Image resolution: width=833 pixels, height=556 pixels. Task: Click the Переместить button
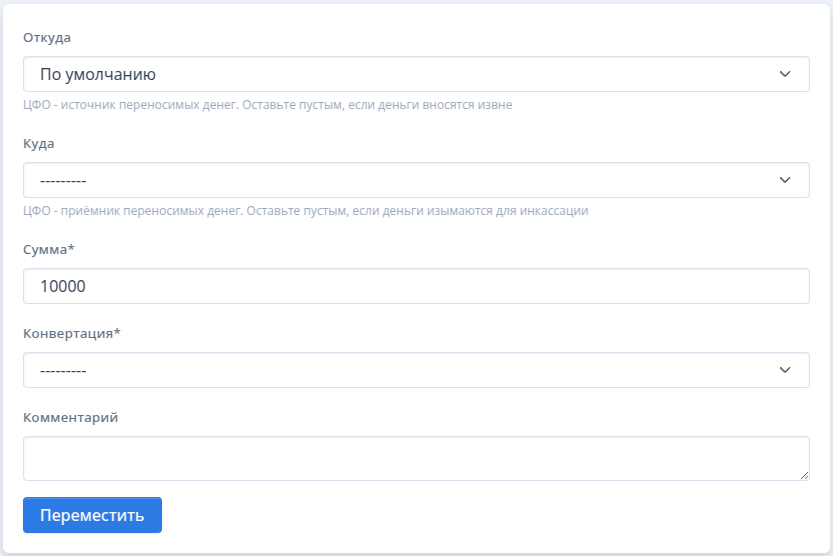pyautogui.click(x=92, y=515)
